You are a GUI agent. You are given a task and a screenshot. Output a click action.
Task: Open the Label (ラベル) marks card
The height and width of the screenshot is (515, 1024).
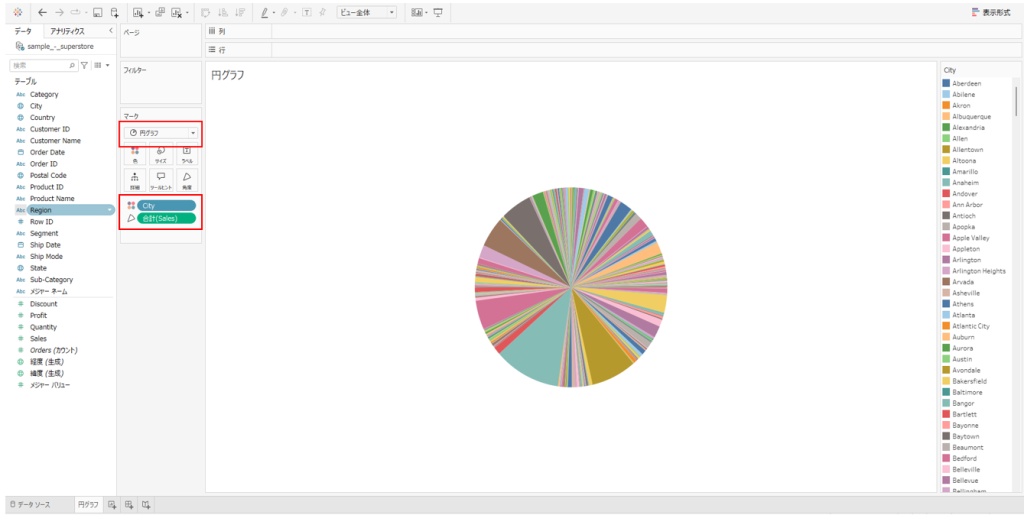[186, 154]
